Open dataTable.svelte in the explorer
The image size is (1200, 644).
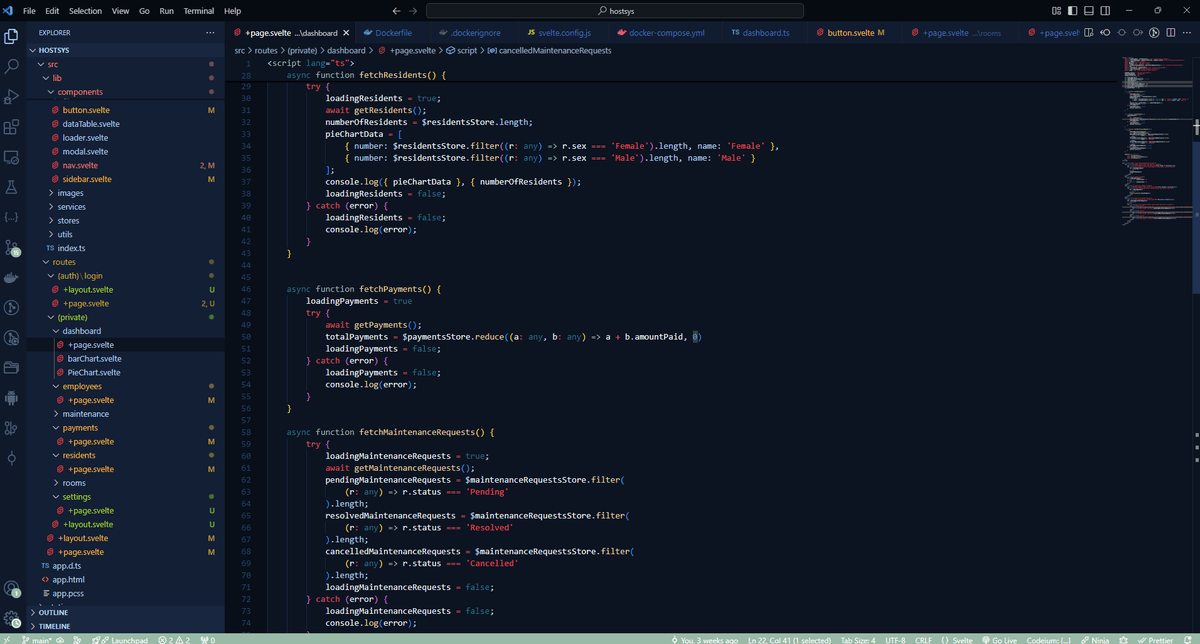pos(90,124)
